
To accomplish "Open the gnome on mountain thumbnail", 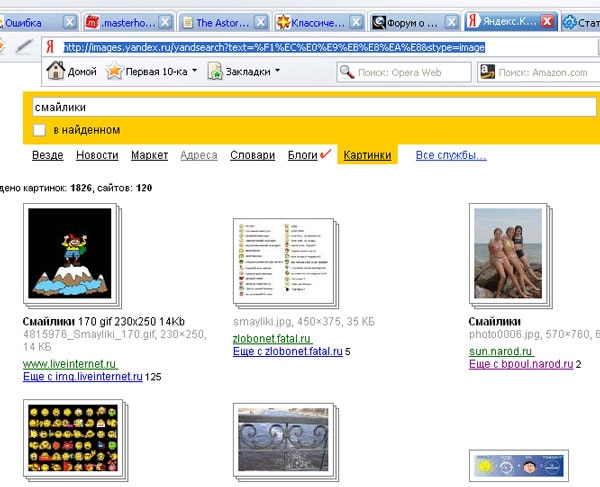I will [70, 254].
